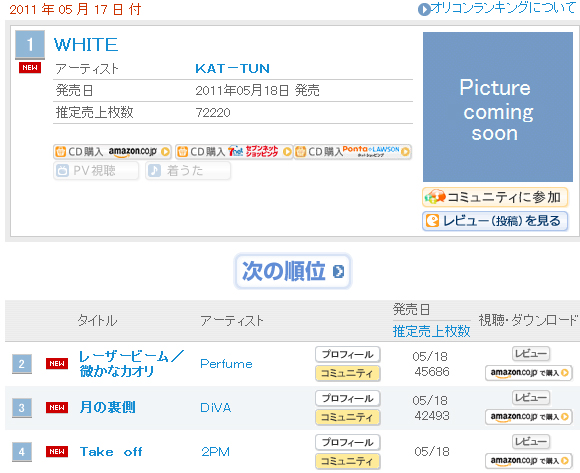
Task: Buy CD via Ponta LAWSON button
Action: tap(353, 152)
